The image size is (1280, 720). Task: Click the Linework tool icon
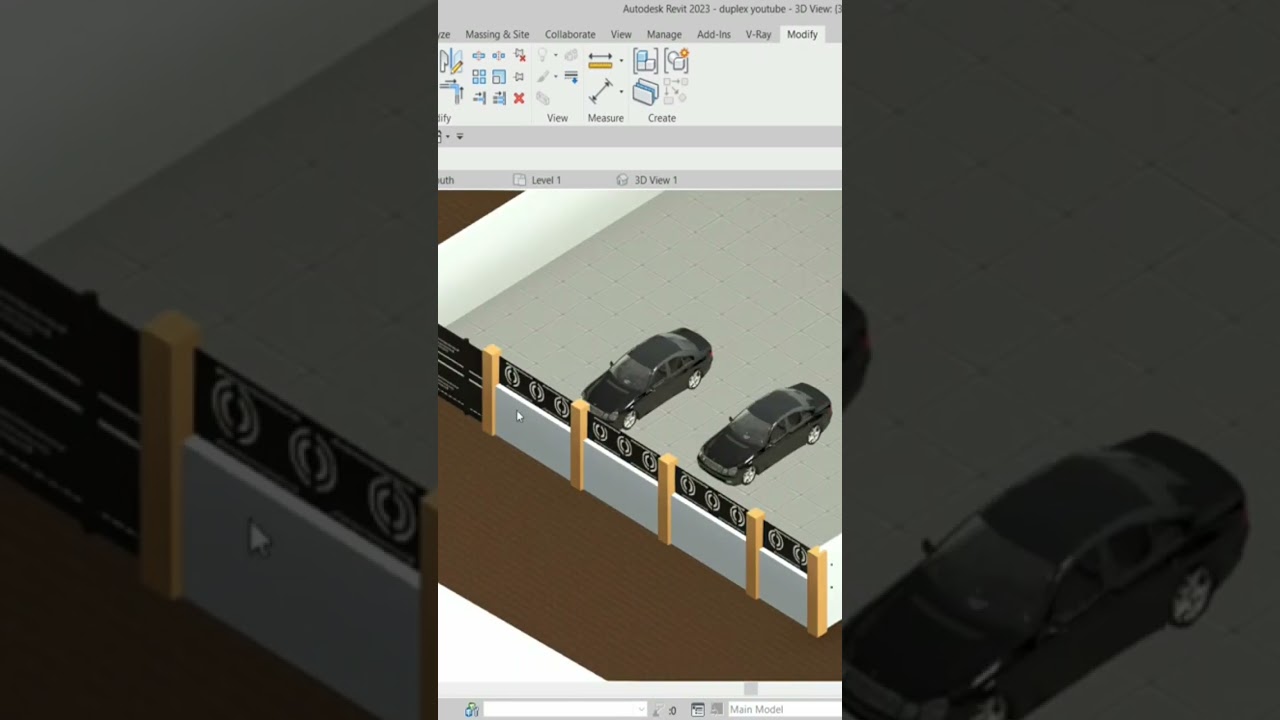[x=571, y=77]
